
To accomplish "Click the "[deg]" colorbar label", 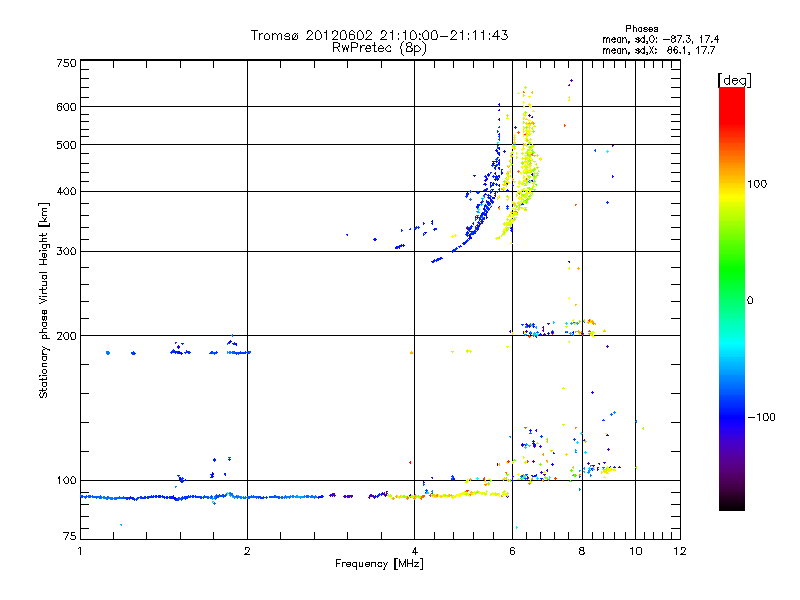I will (x=734, y=80).
